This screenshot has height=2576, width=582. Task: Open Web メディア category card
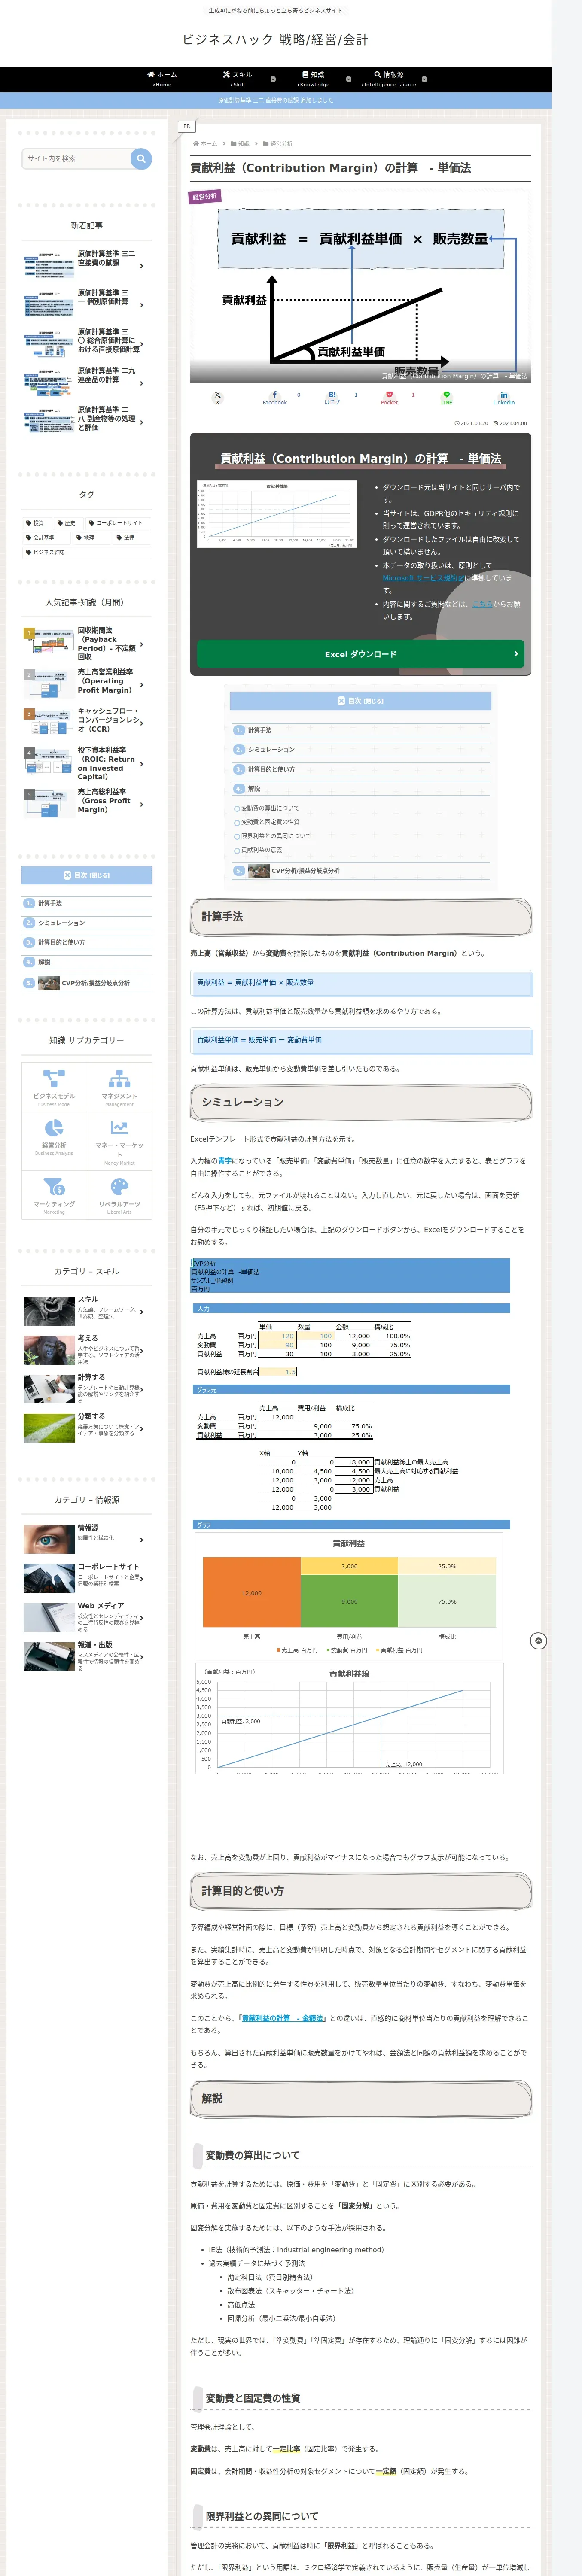[x=87, y=1618]
